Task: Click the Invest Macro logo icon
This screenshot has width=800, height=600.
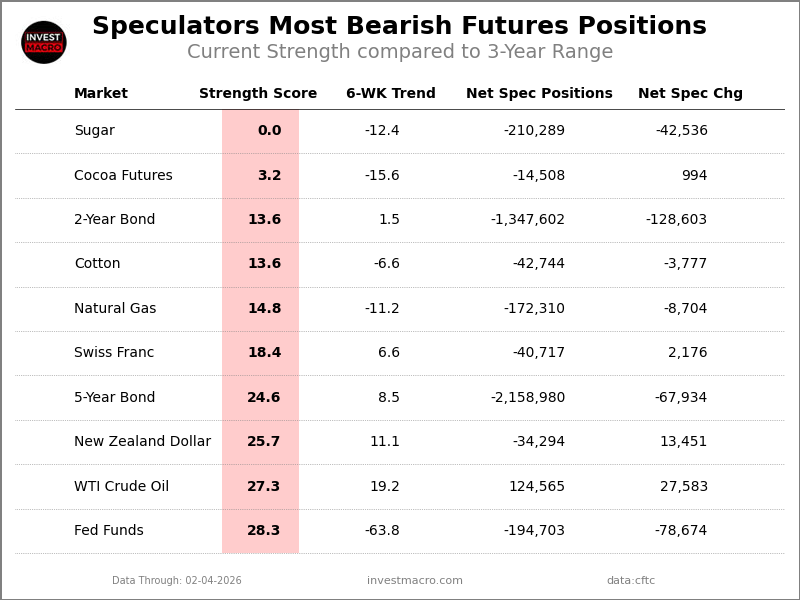Action: pos(44,42)
